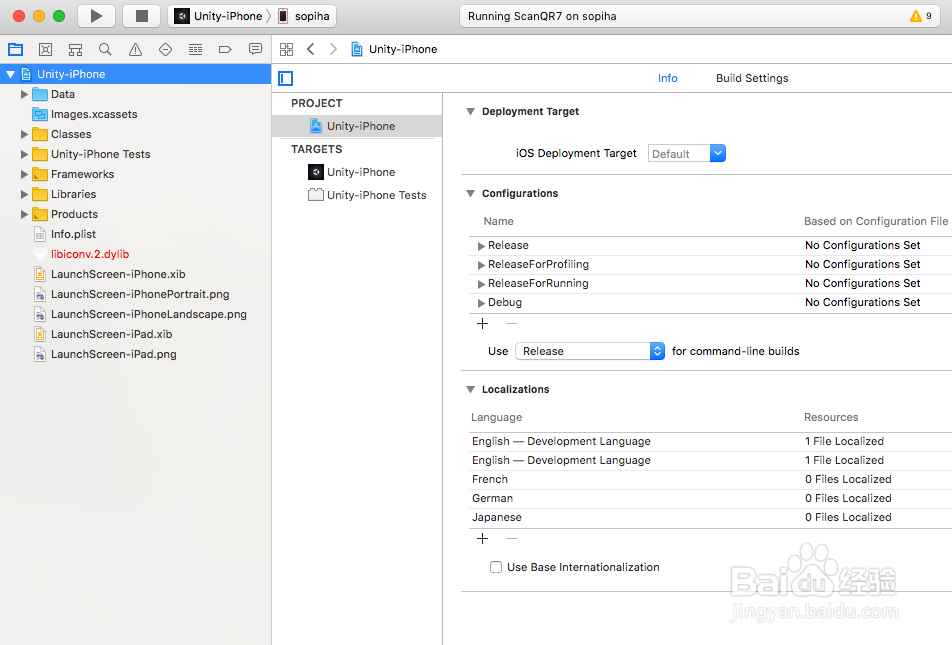The height and width of the screenshot is (645, 952).
Task: Expand the Frameworks group
Action: tap(25, 174)
